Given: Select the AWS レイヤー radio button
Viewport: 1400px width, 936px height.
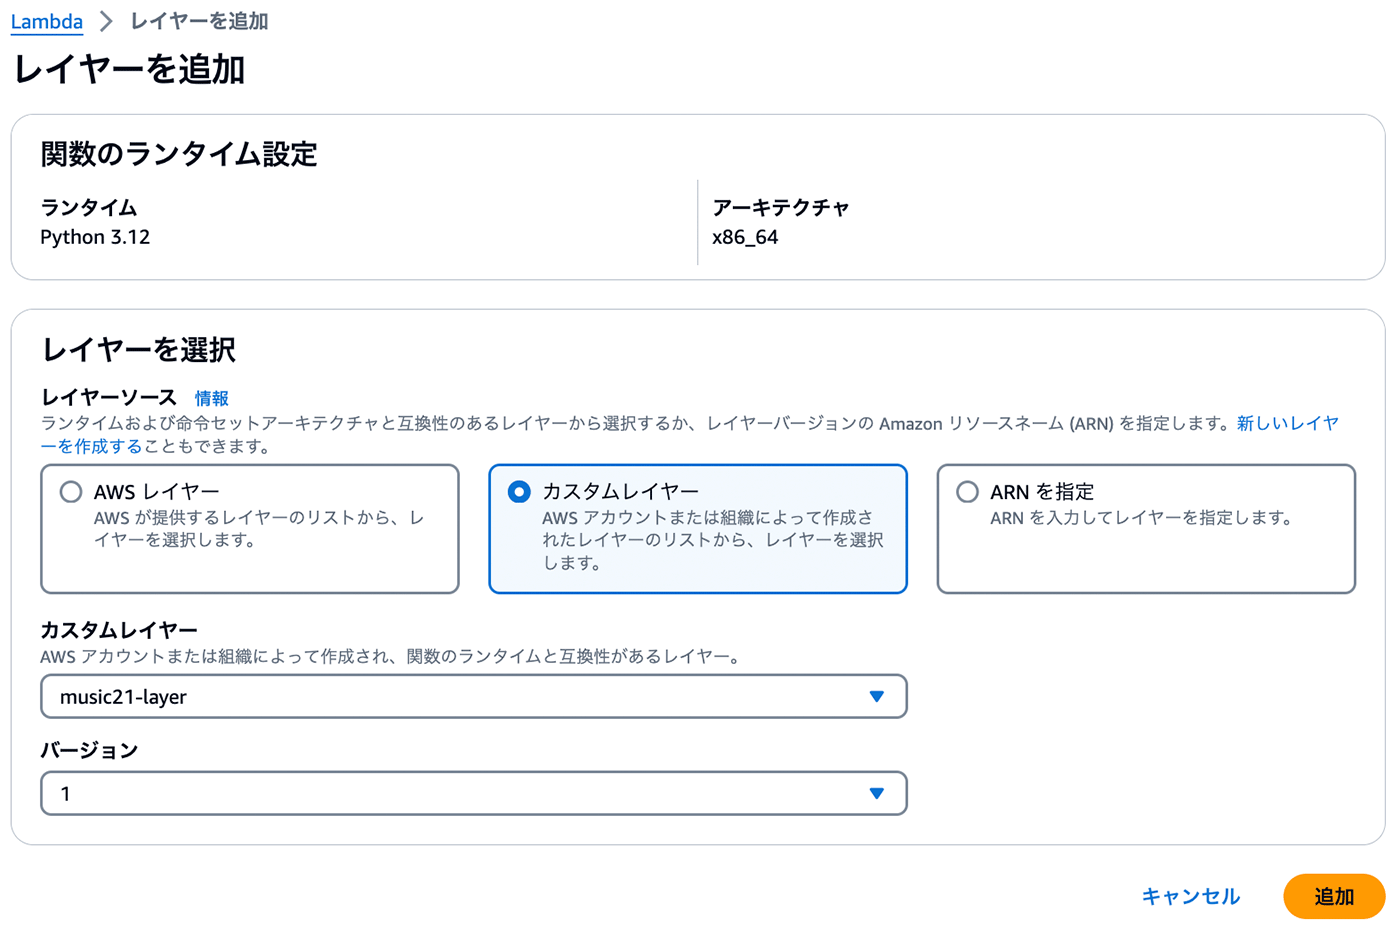Looking at the screenshot, I should pos(71,492).
